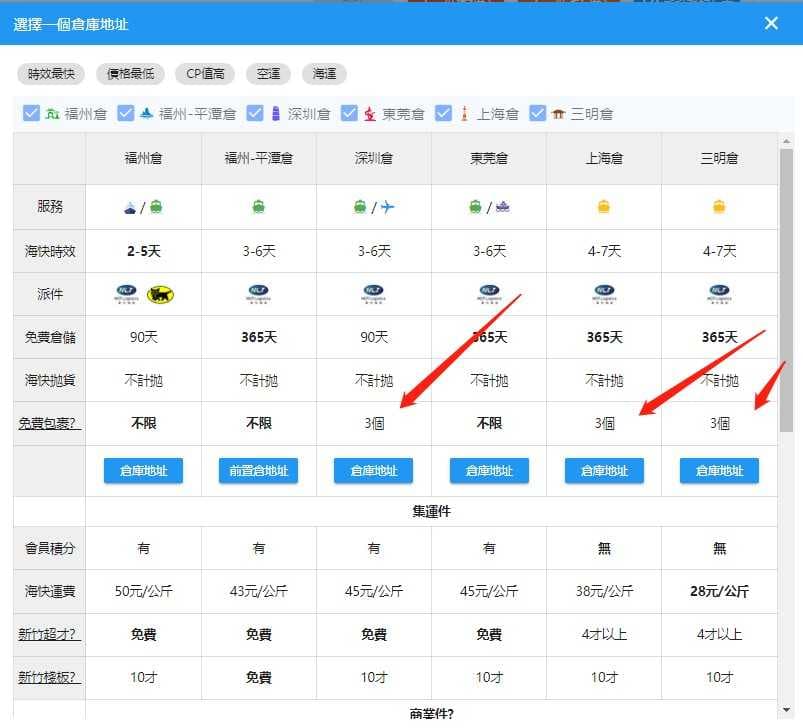803x728 pixels.
Task: Click the 28元/公斤 shipping fee cell
Action: (720, 591)
